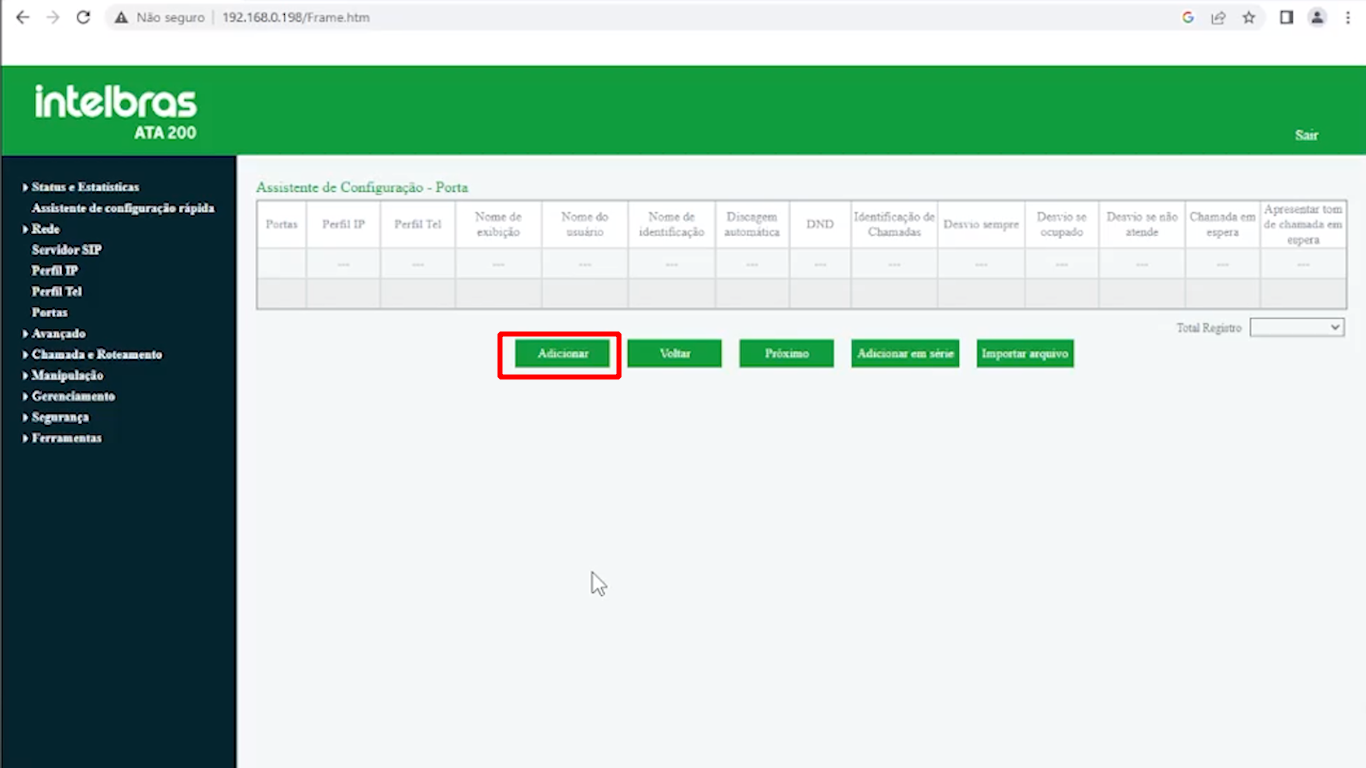1366x768 pixels.
Task: Click 'Identificação de Chamadas' column header
Action: [x=894, y=225]
